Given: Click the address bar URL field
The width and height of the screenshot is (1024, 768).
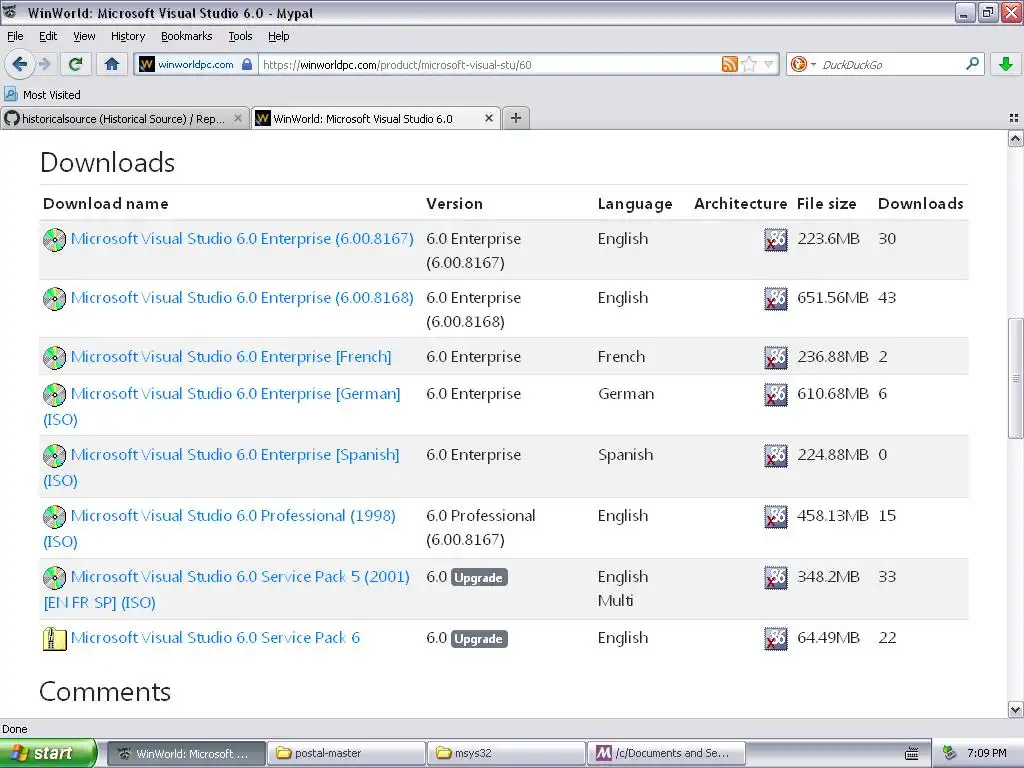Looking at the screenshot, I should 490,65.
